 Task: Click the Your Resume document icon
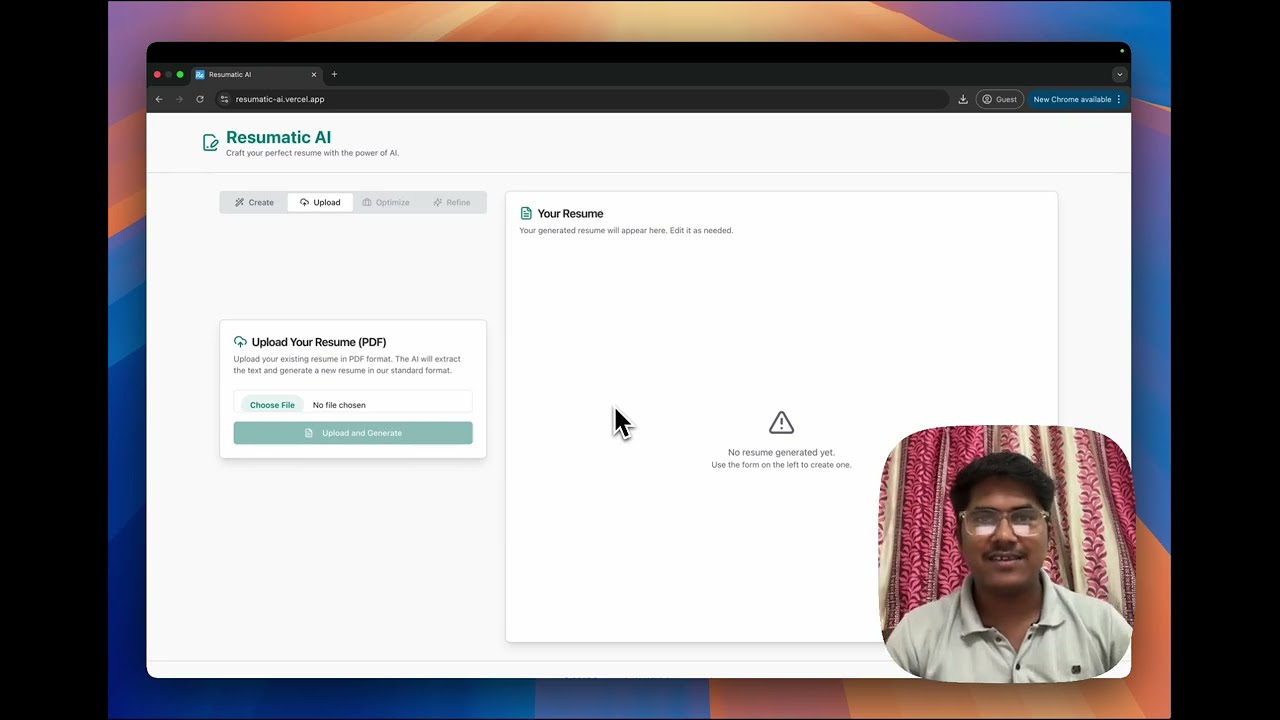click(526, 213)
